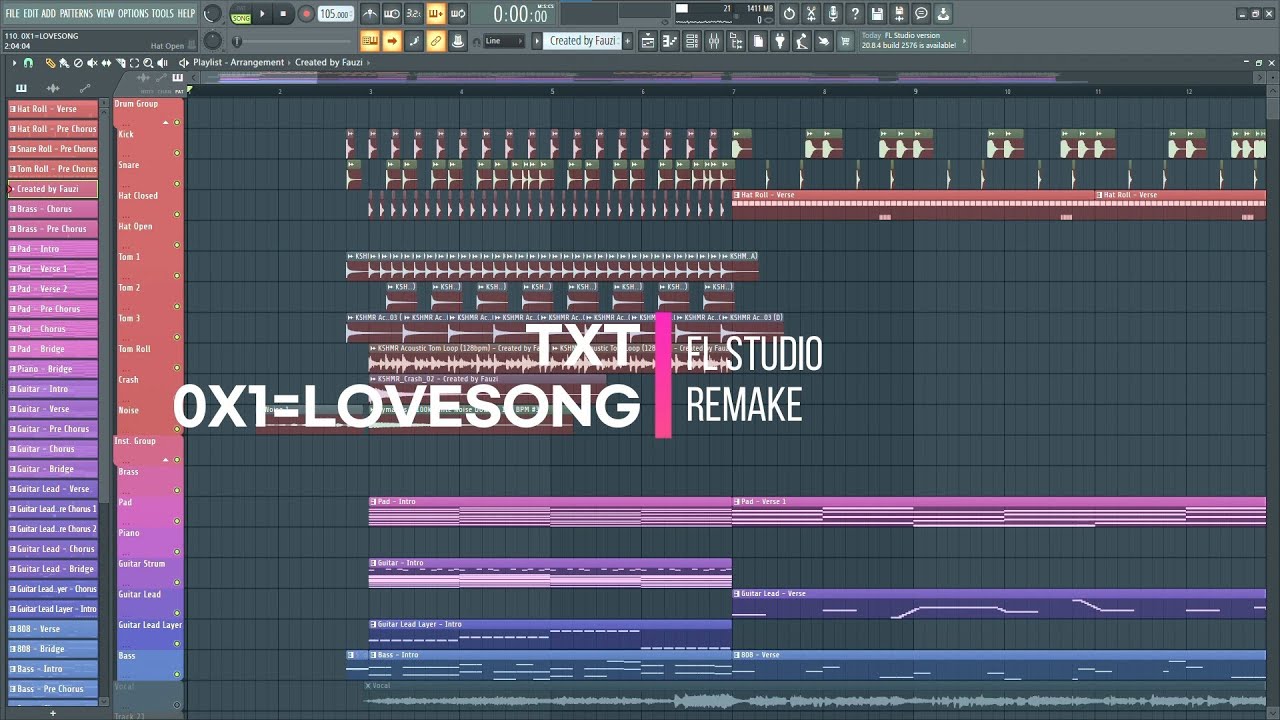Open the audio editor scissors icon
The image size is (1280, 720).
click(811, 14)
